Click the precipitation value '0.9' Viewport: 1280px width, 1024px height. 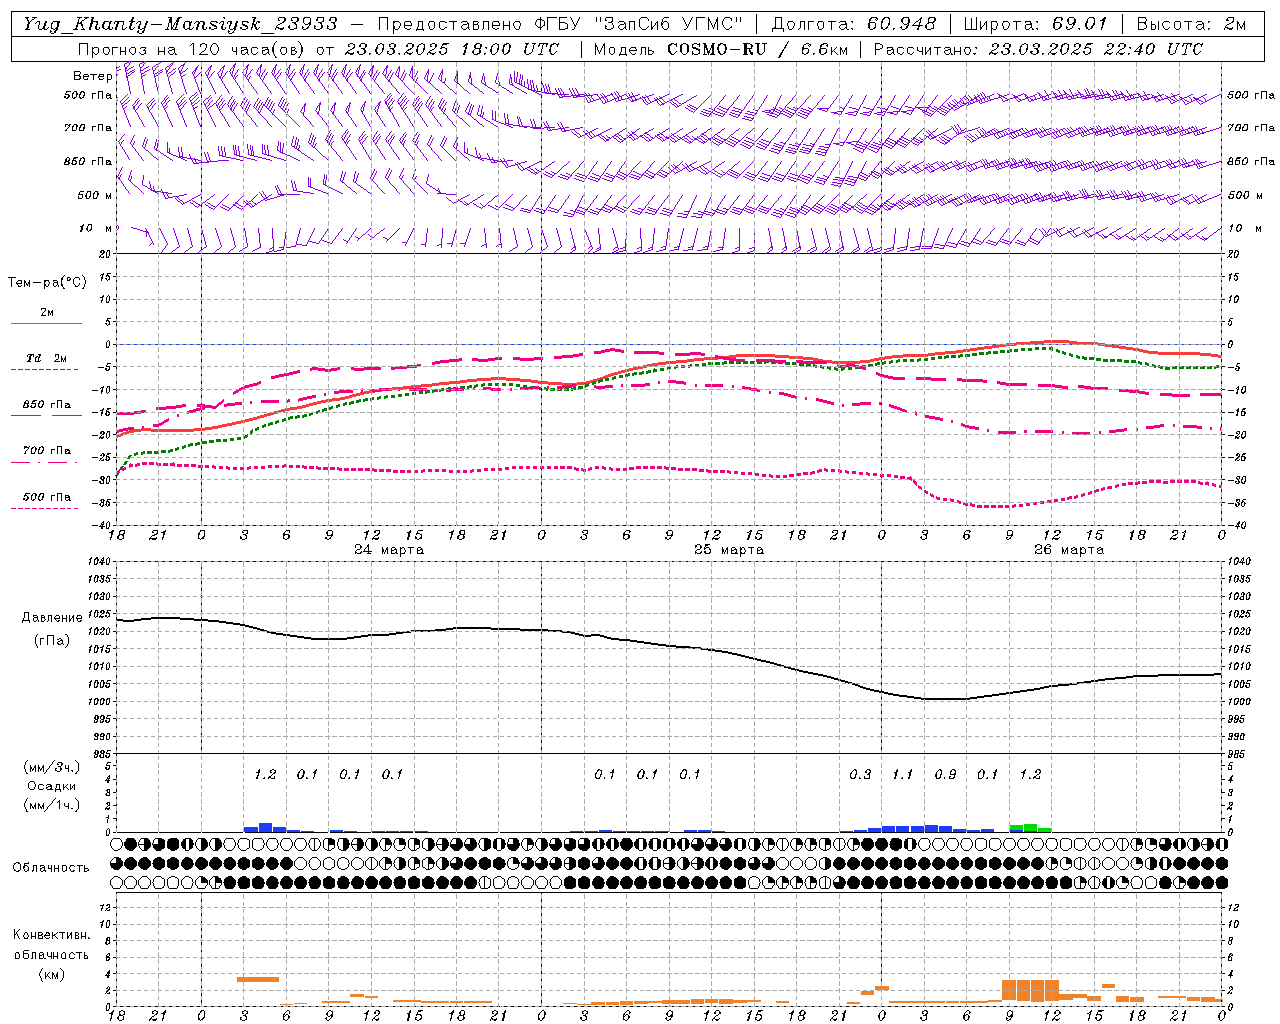[x=945, y=774]
